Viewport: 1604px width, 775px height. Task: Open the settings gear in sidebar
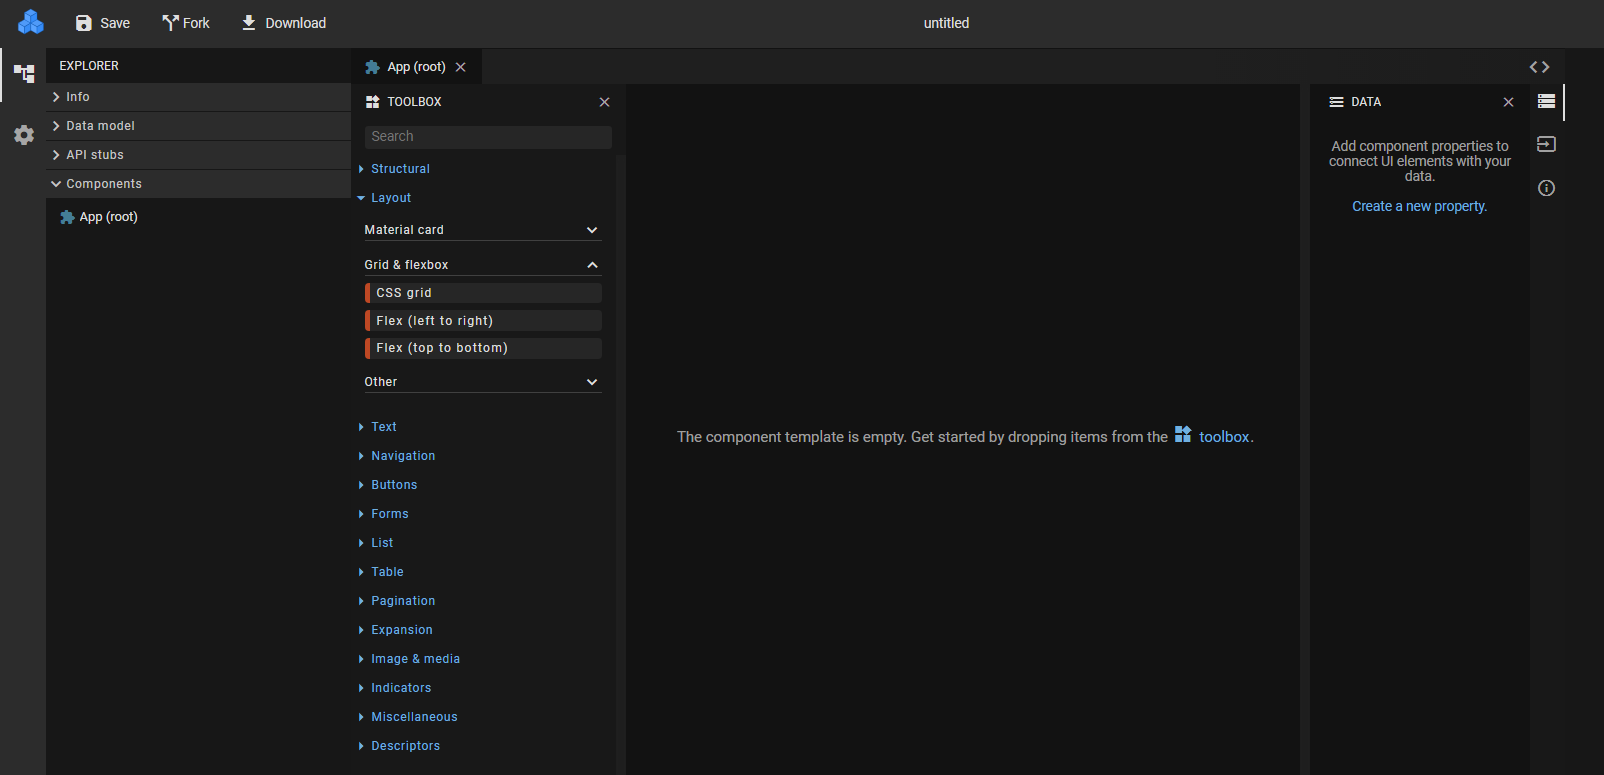click(x=24, y=135)
